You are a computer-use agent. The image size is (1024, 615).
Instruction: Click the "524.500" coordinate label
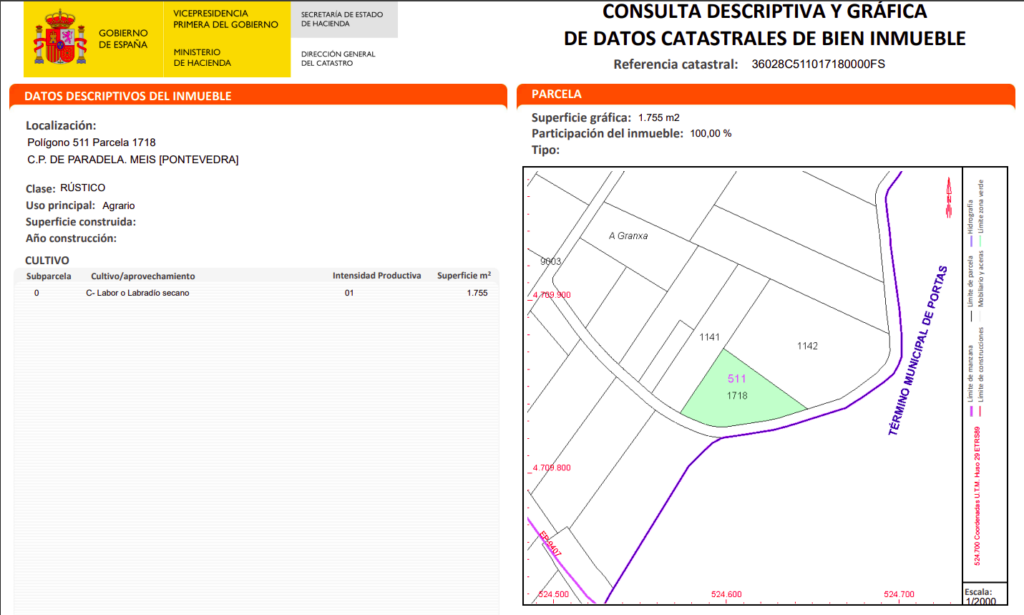(x=553, y=594)
